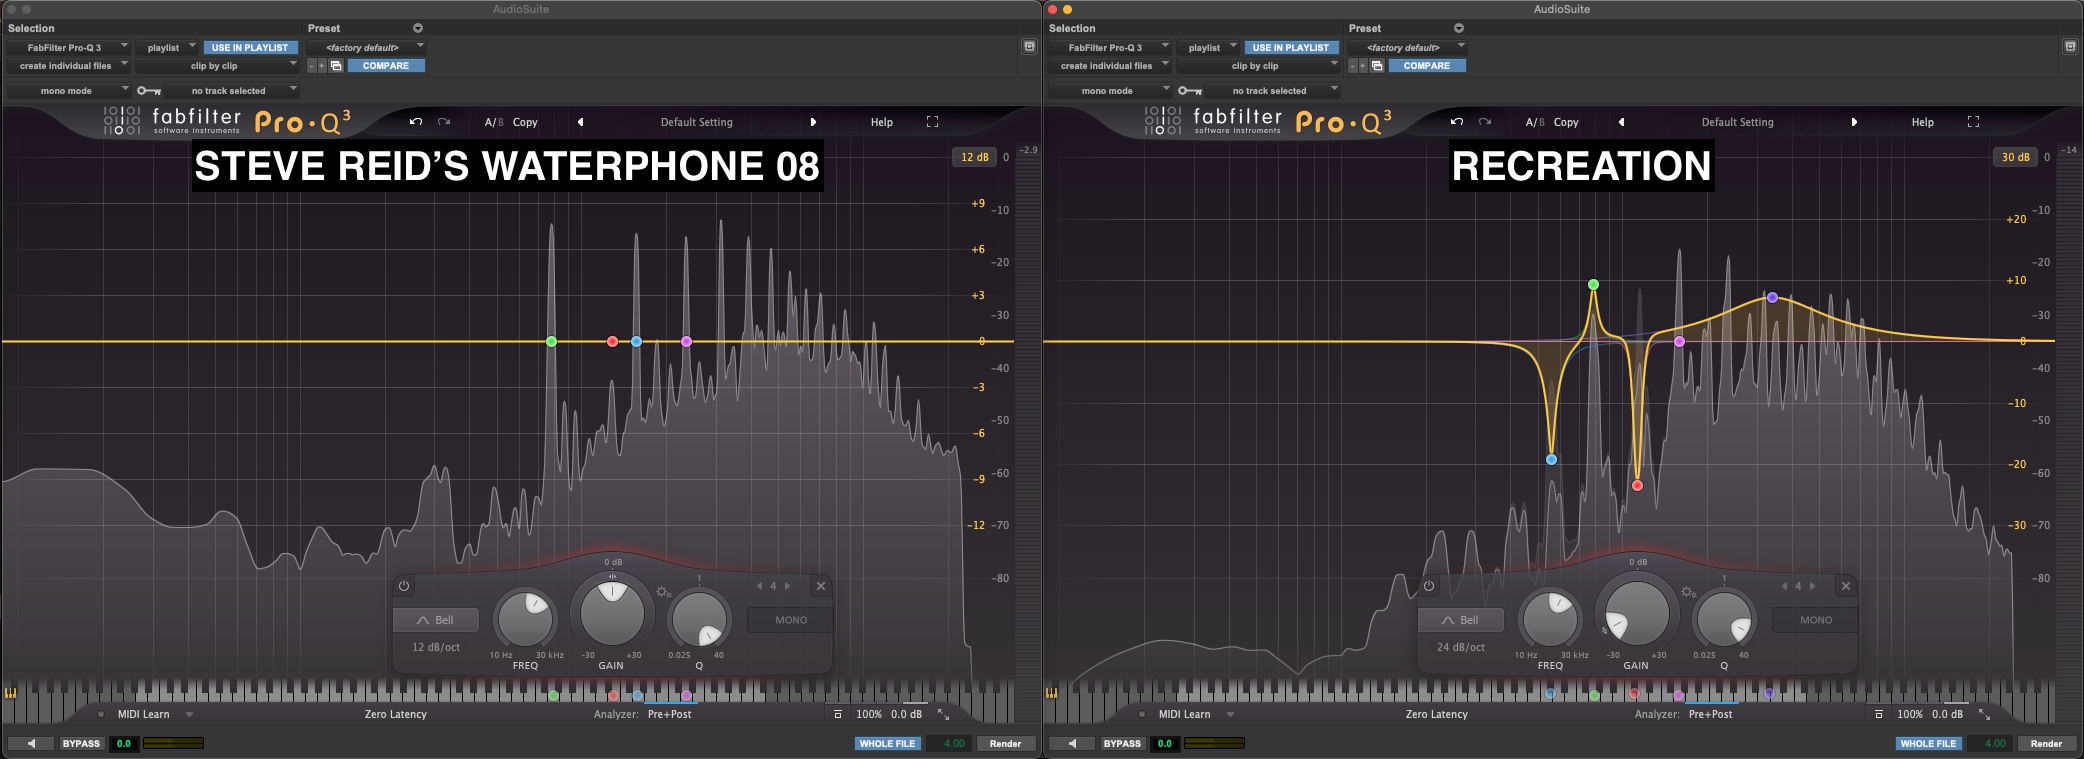Toggle band power button in Recreation window
The width and height of the screenshot is (2084, 759).
click(1429, 586)
